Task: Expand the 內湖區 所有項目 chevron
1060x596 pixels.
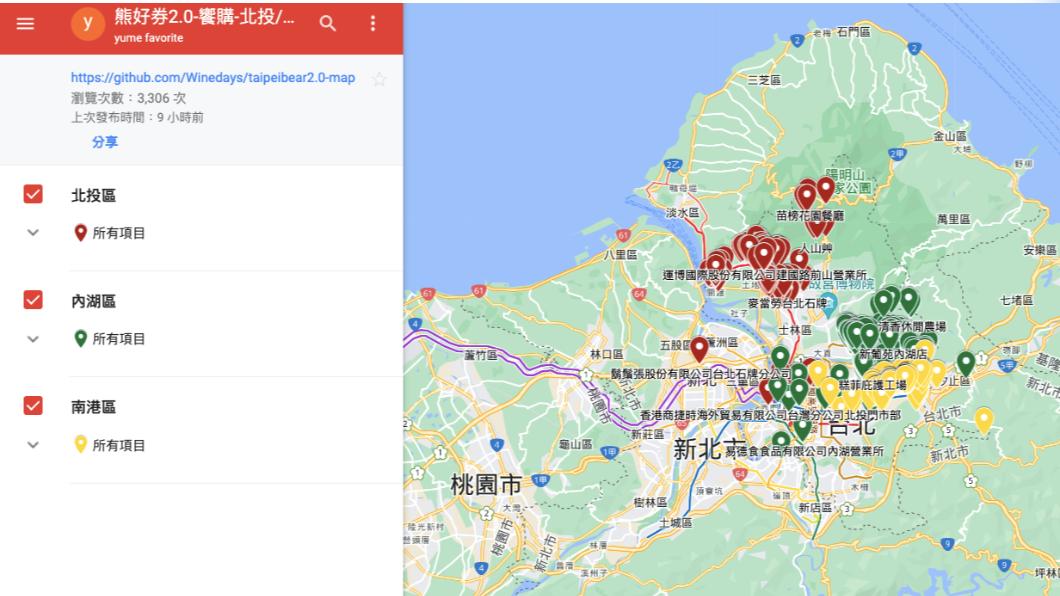Action: click(32, 339)
